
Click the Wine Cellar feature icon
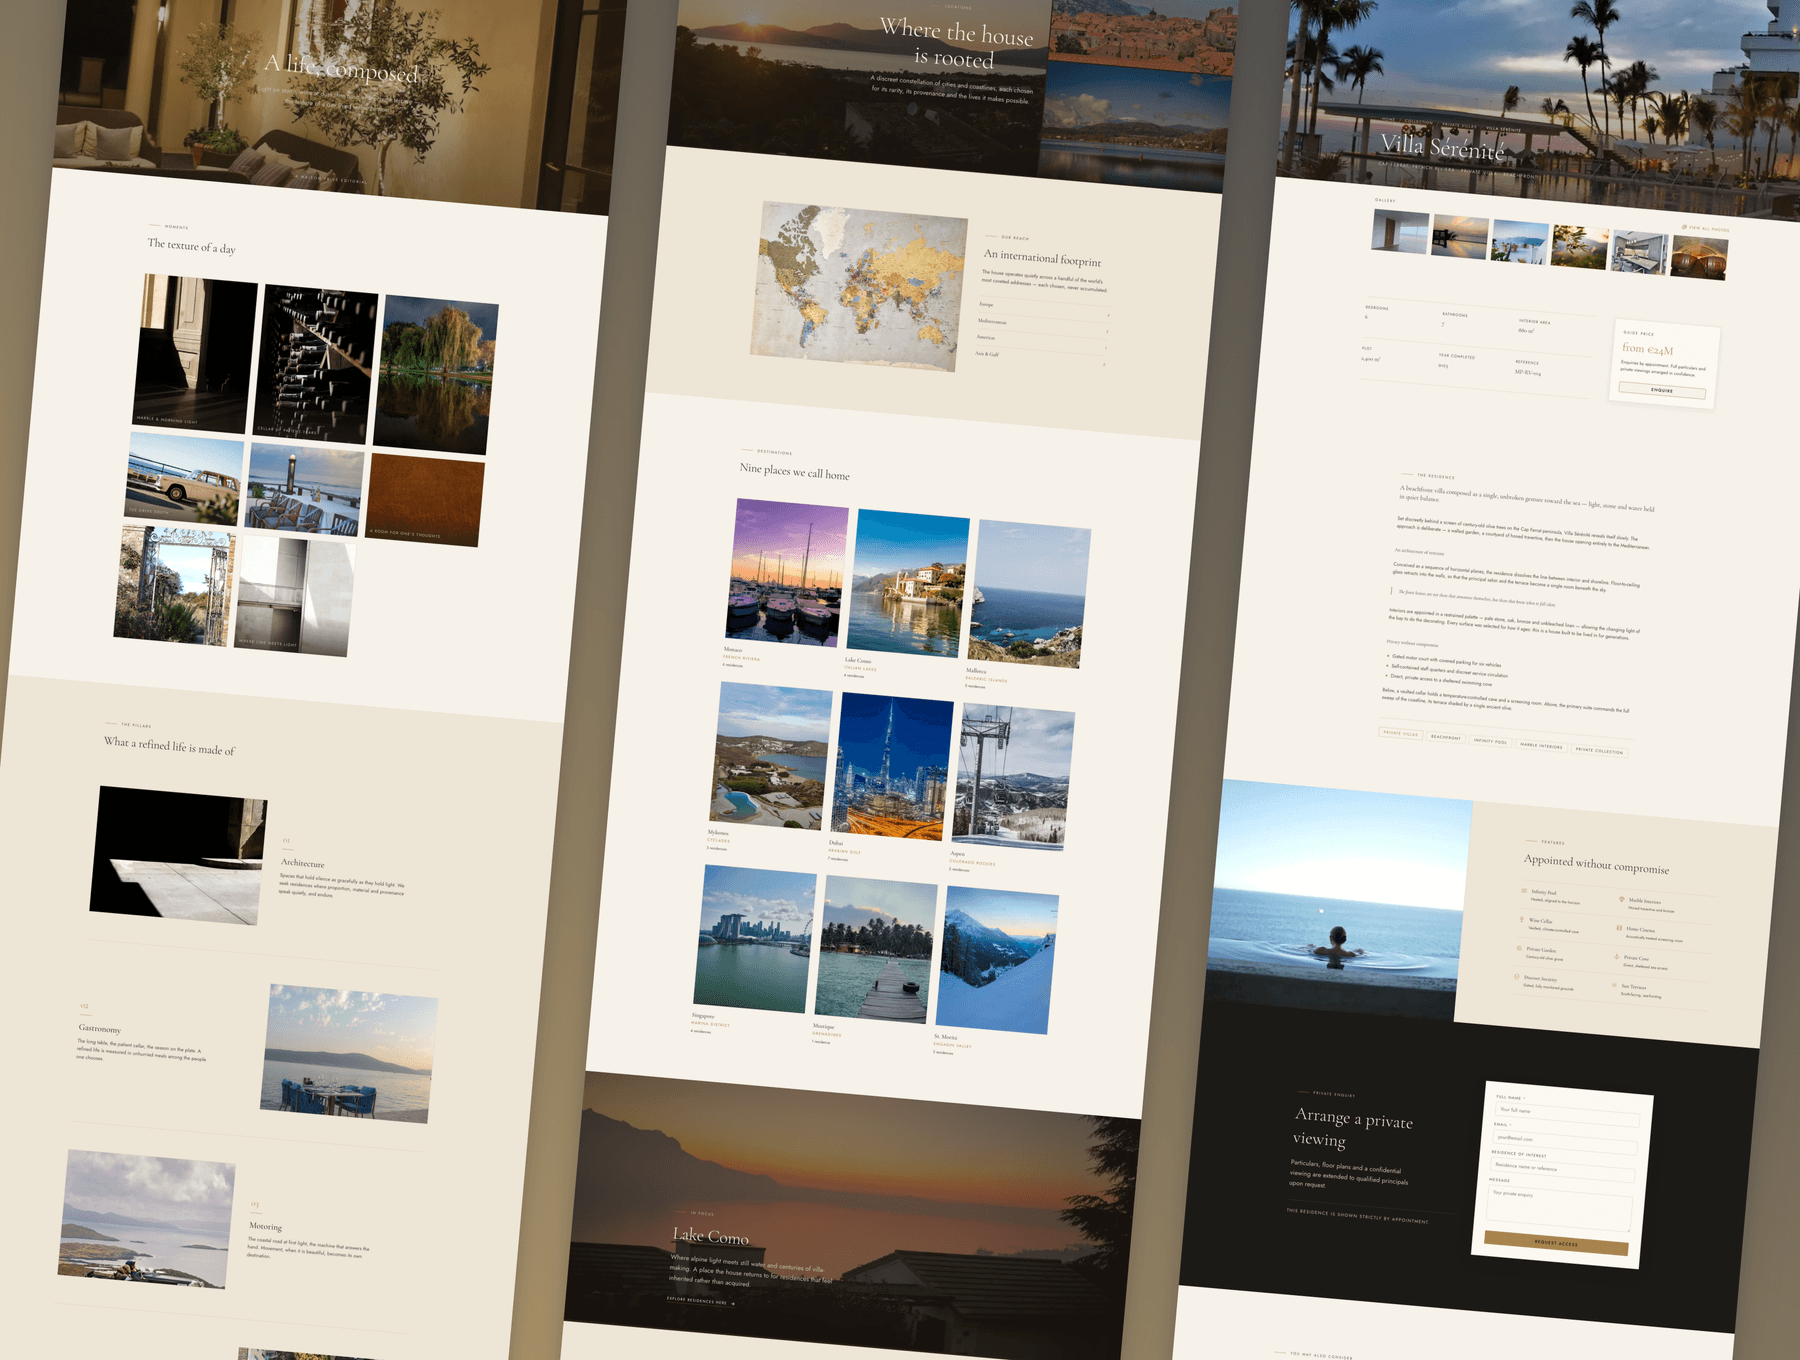click(1521, 919)
